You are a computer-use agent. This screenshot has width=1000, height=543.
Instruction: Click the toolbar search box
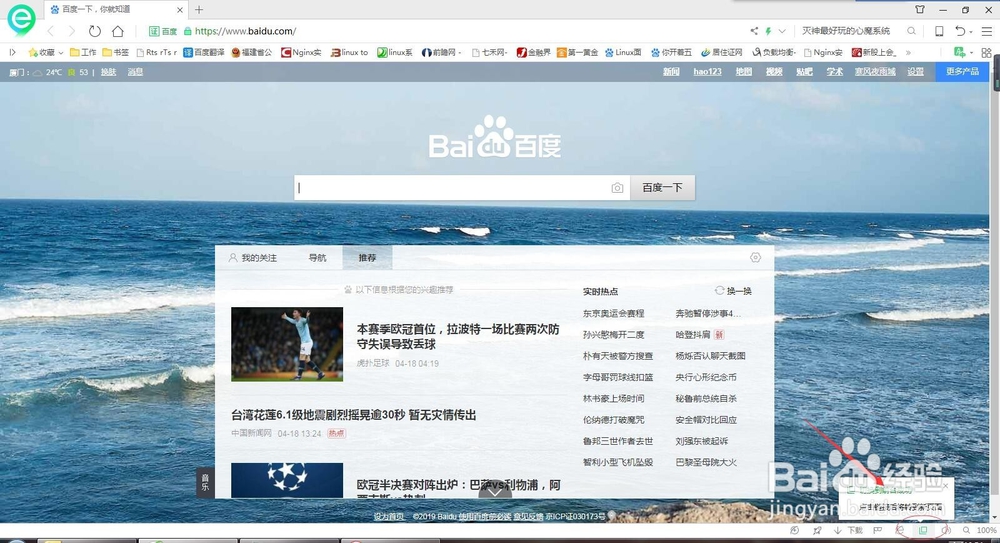tap(847, 31)
